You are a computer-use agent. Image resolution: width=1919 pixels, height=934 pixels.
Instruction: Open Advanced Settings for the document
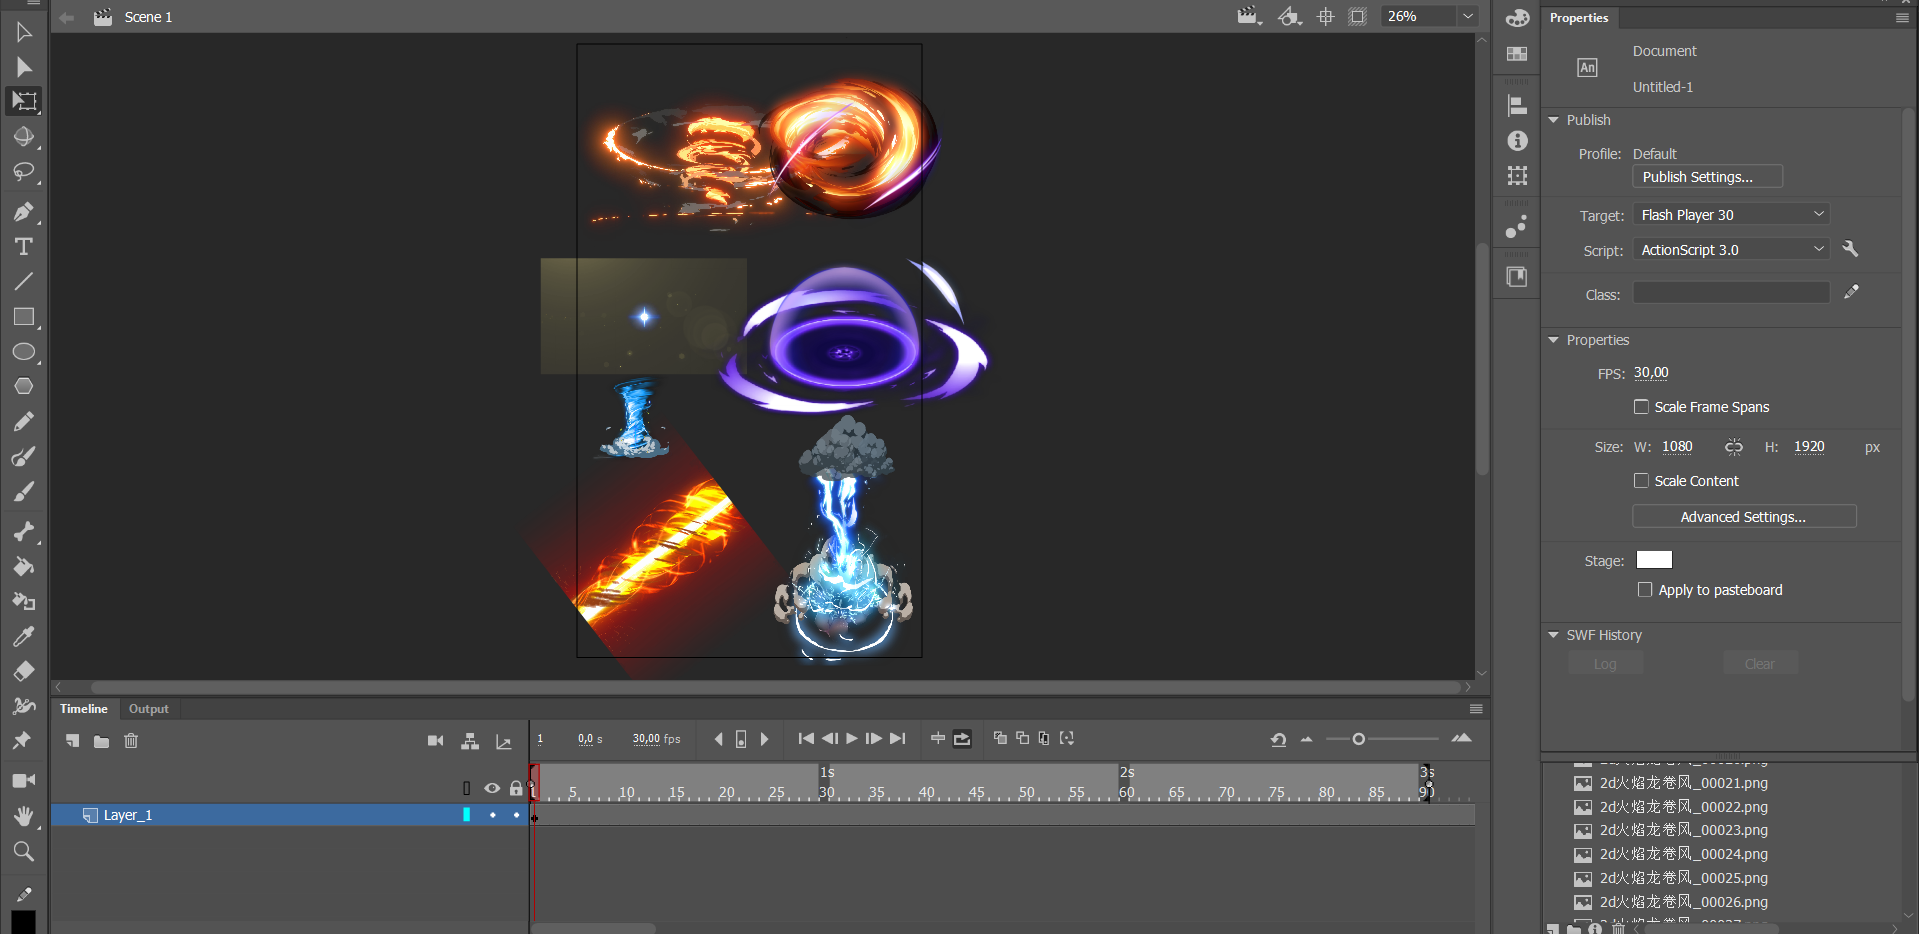1743,517
